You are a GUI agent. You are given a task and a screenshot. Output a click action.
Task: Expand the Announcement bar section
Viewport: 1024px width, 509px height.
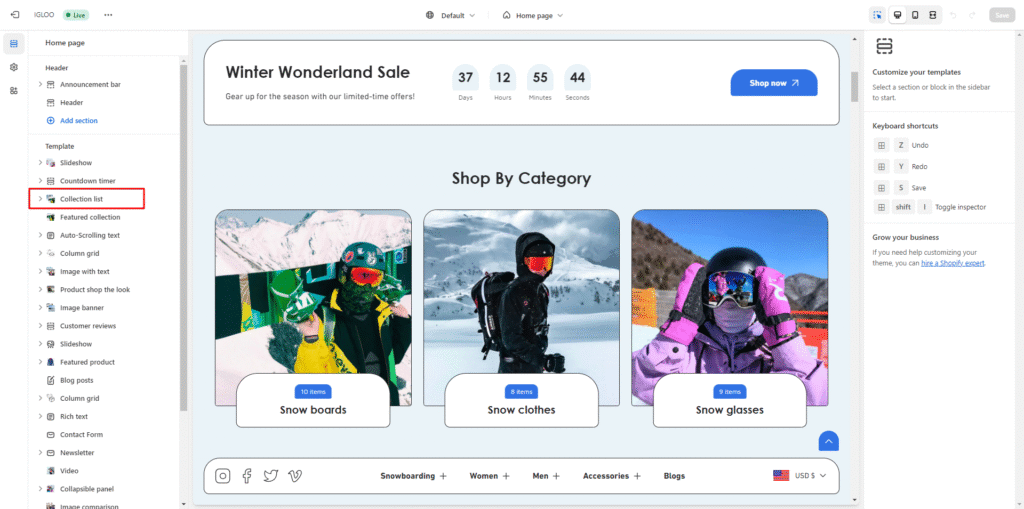(40, 84)
